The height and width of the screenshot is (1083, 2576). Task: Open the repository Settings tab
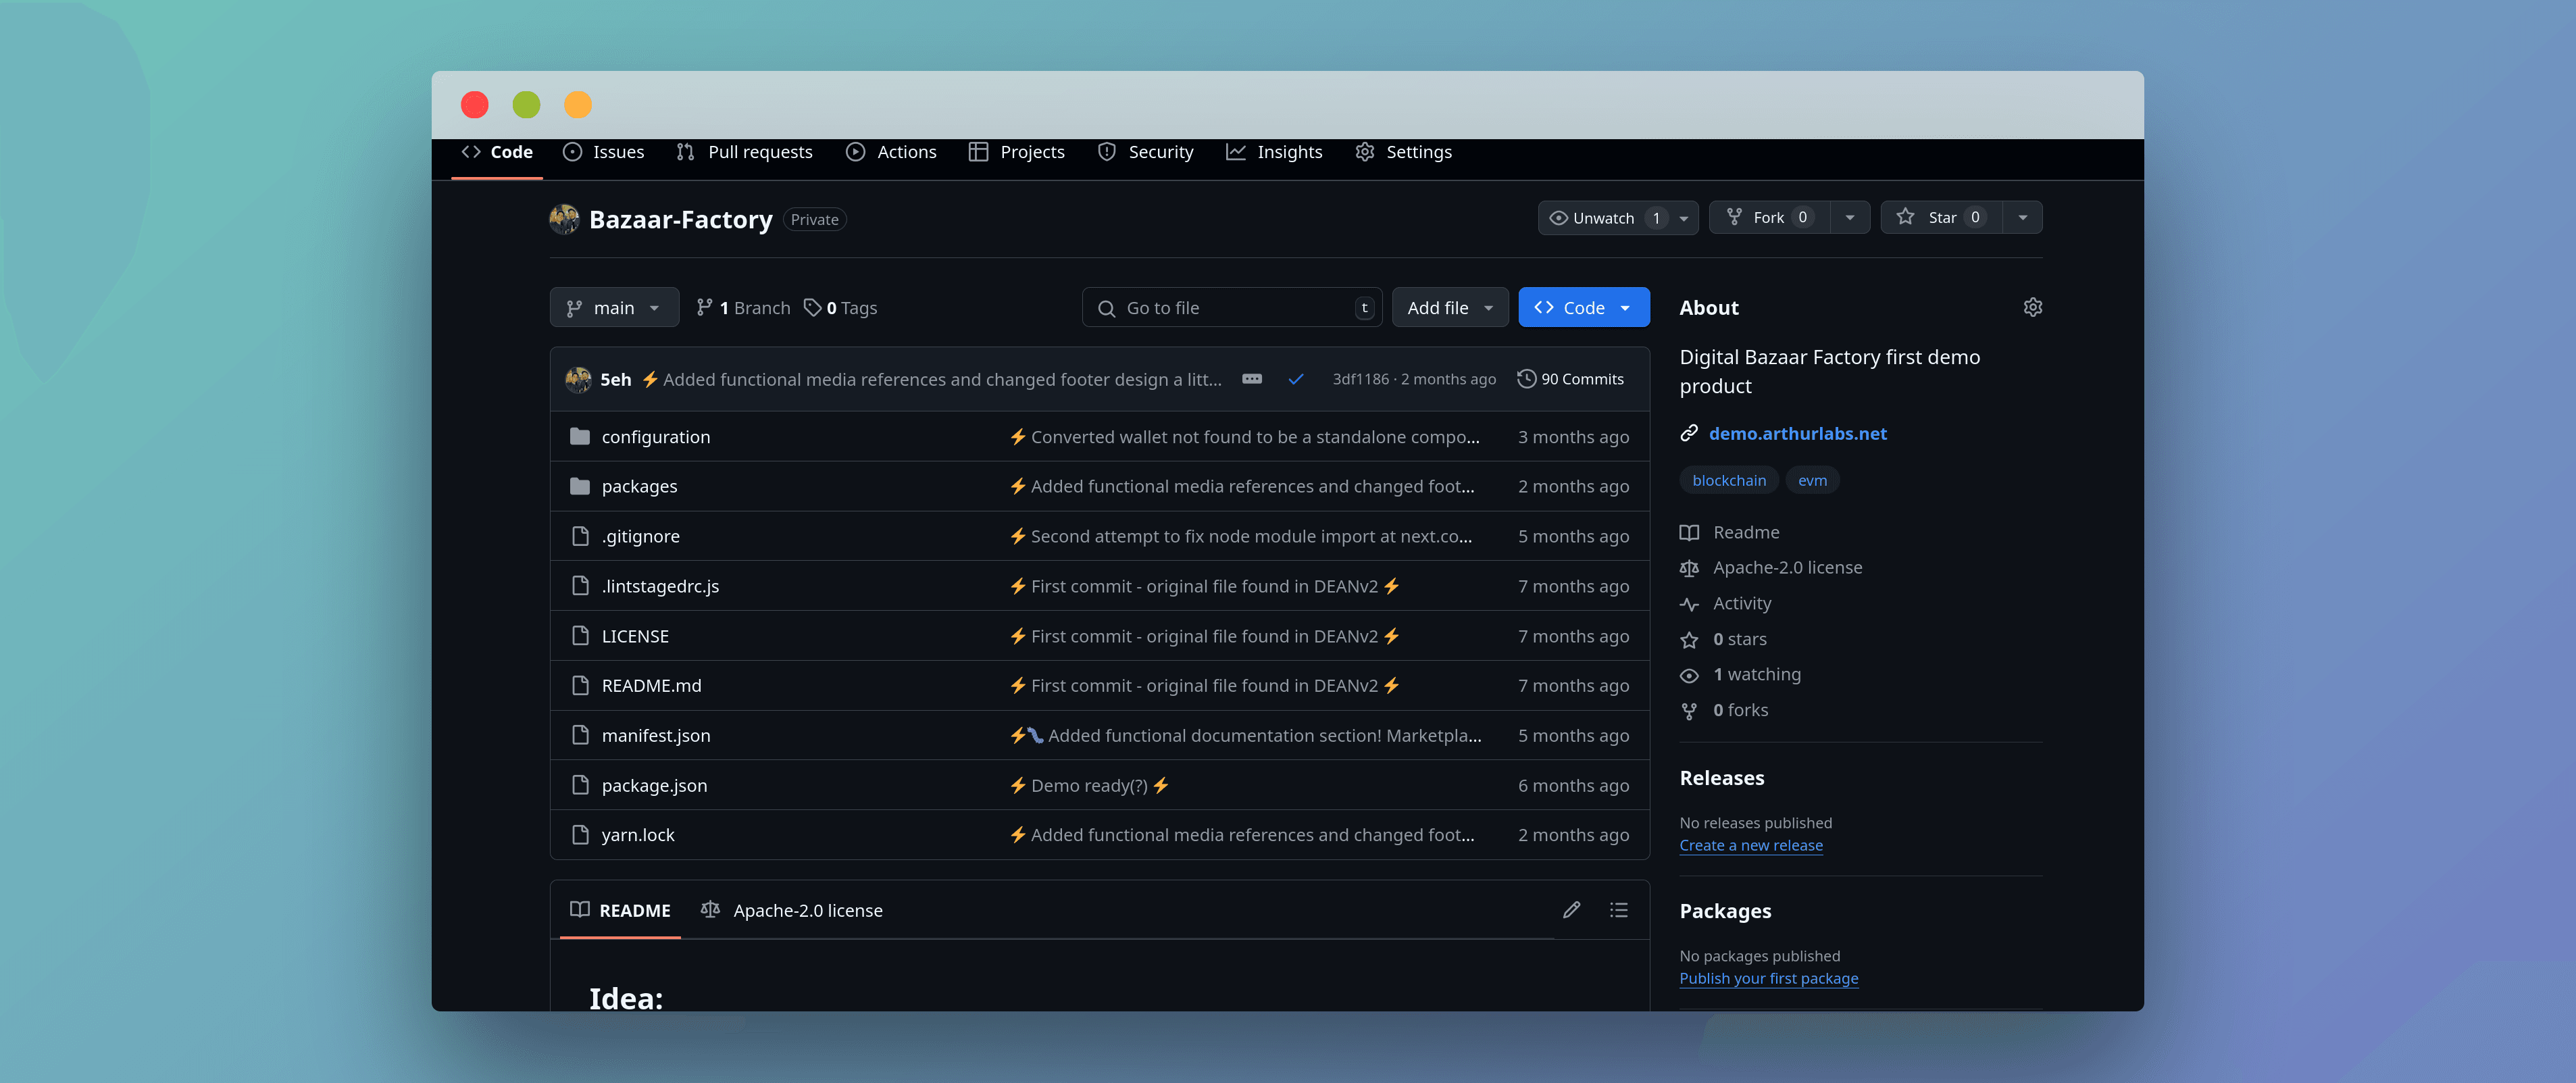pos(1403,152)
